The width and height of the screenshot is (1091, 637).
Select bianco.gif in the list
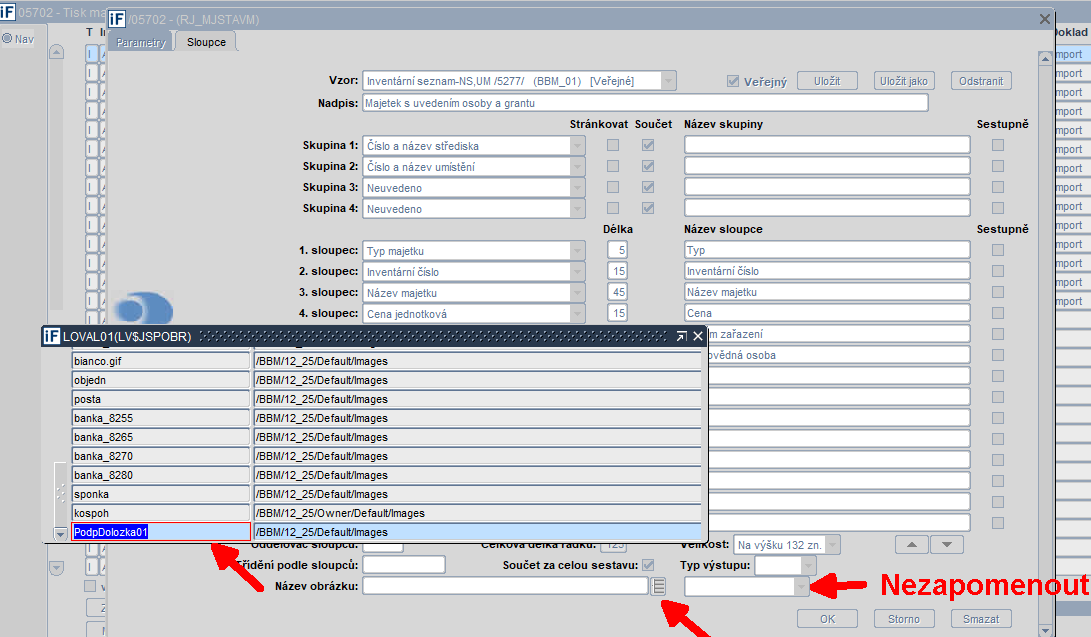click(161, 361)
